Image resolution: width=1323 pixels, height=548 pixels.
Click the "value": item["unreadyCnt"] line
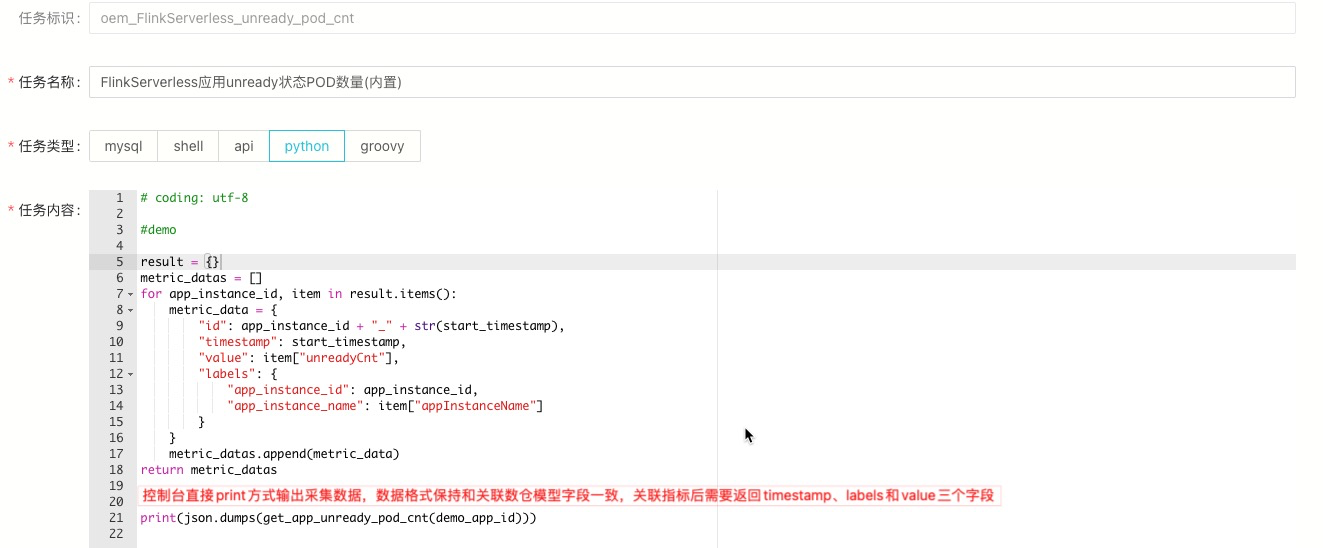(298, 358)
